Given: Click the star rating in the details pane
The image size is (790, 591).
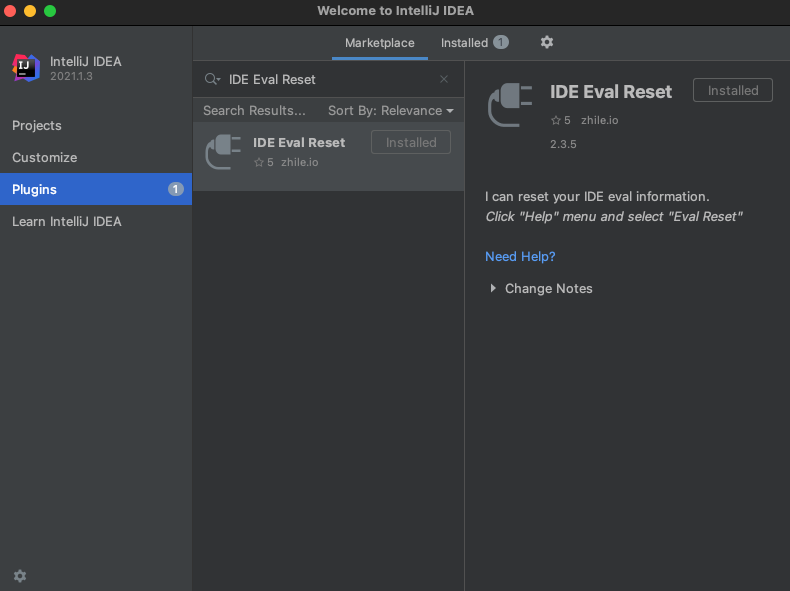Looking at the screenshot, I should [x=560, y=120].
